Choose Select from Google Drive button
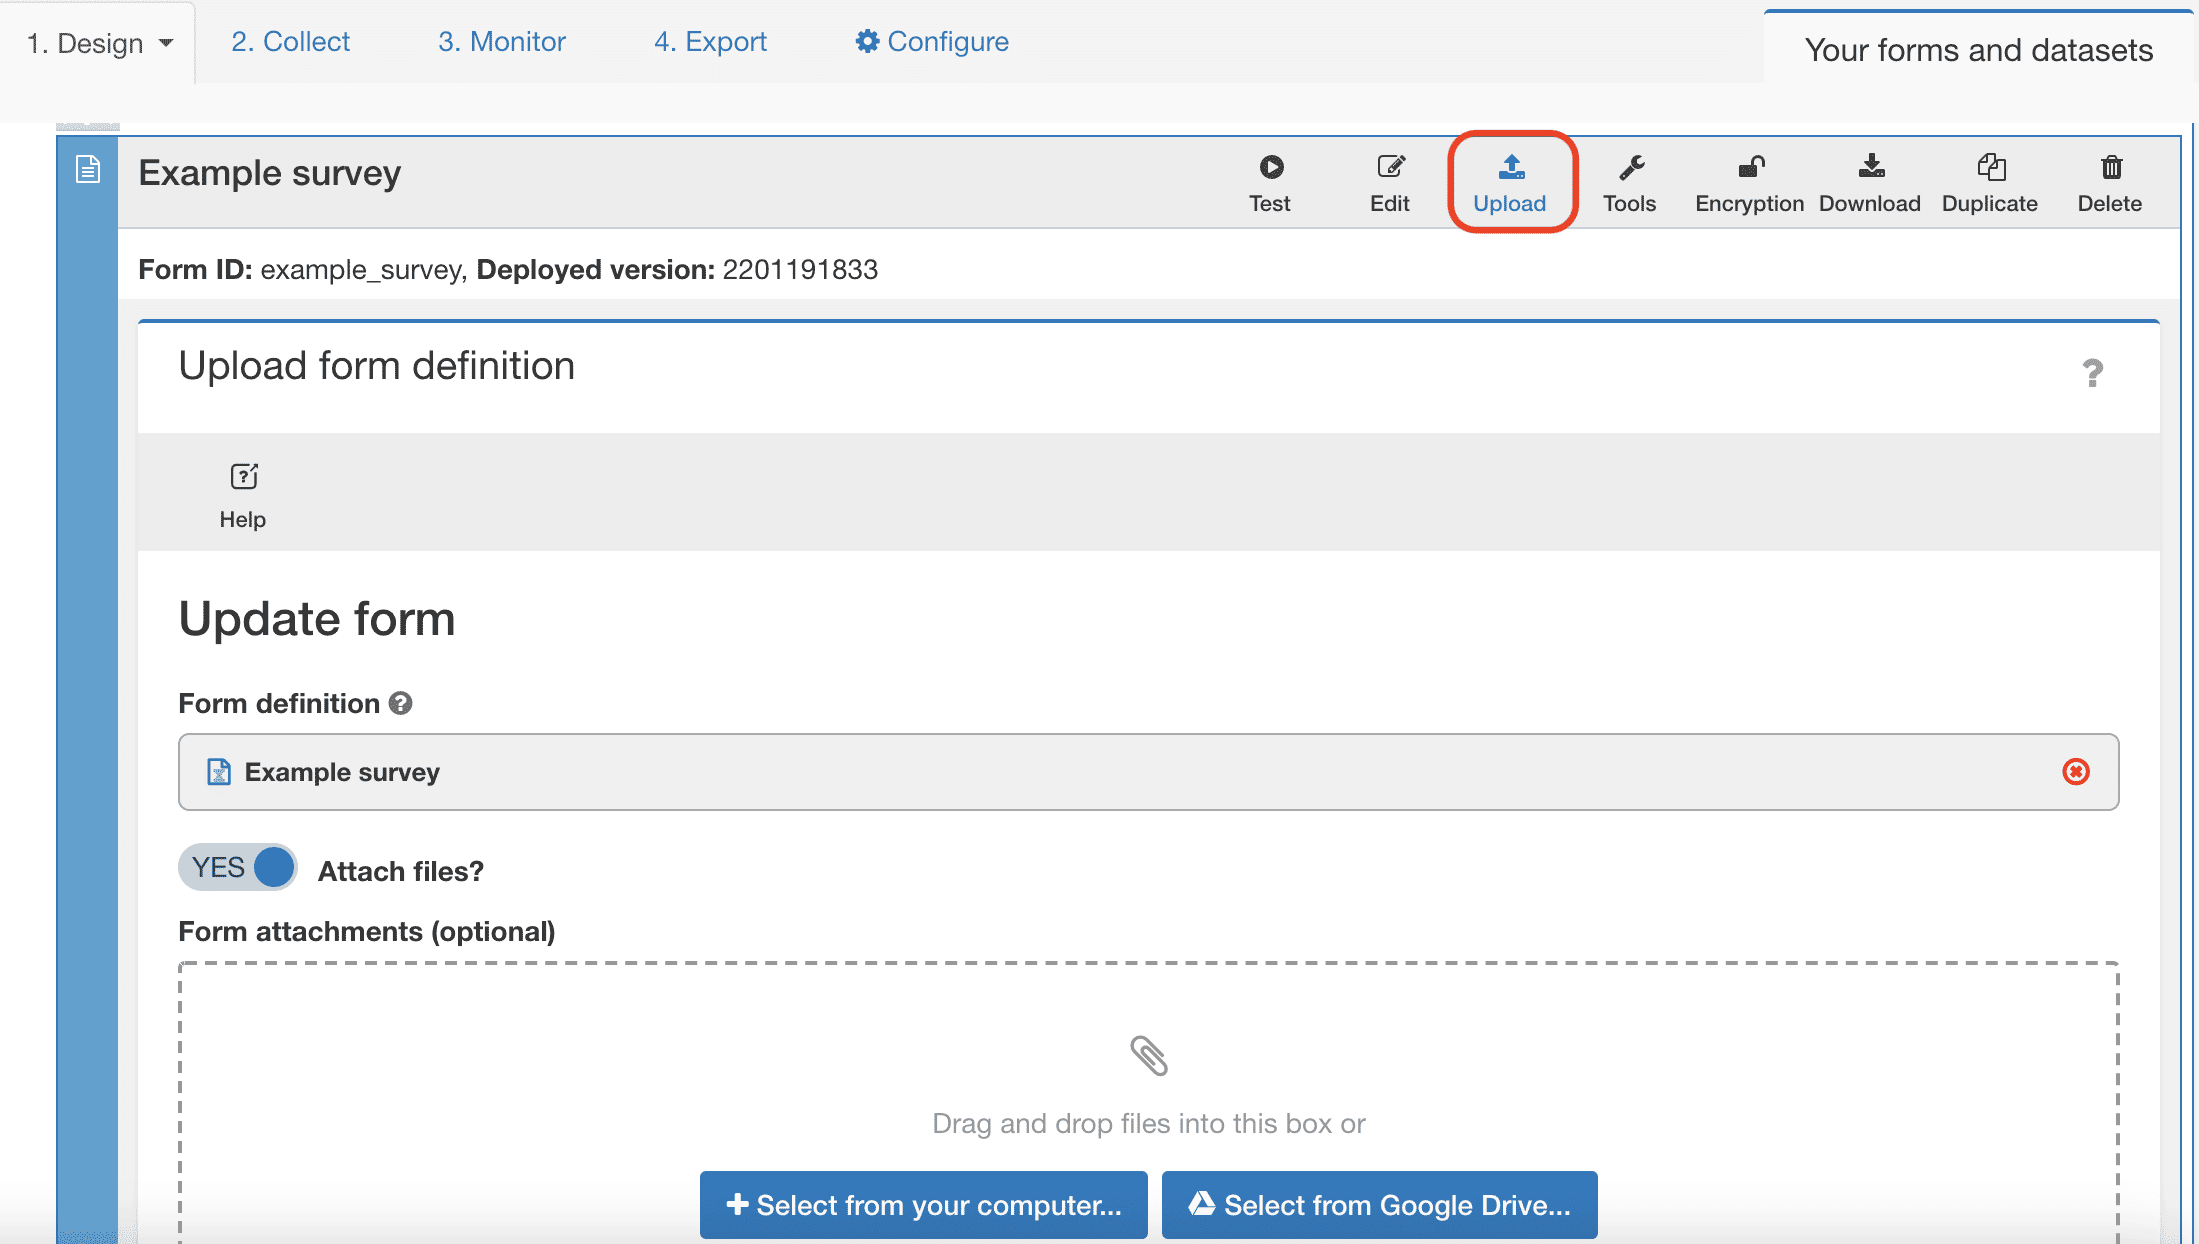The image size is (2199, 1244). pos(1379,1205)
